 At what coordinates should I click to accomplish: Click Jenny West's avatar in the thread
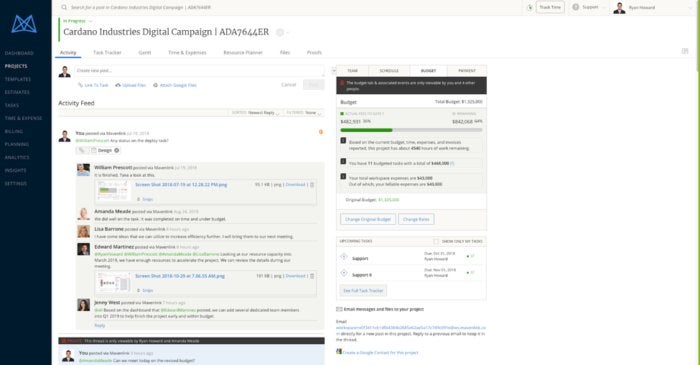point(83,305)
